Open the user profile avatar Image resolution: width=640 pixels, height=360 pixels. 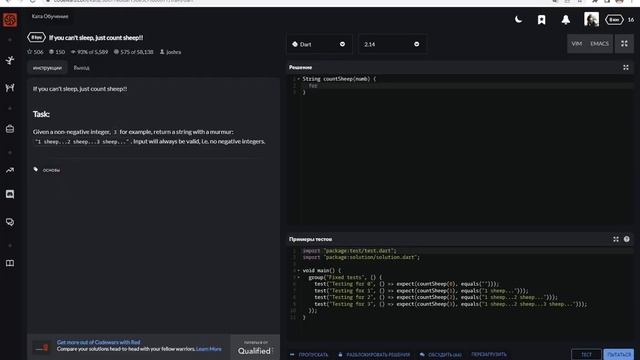(591, 19)
